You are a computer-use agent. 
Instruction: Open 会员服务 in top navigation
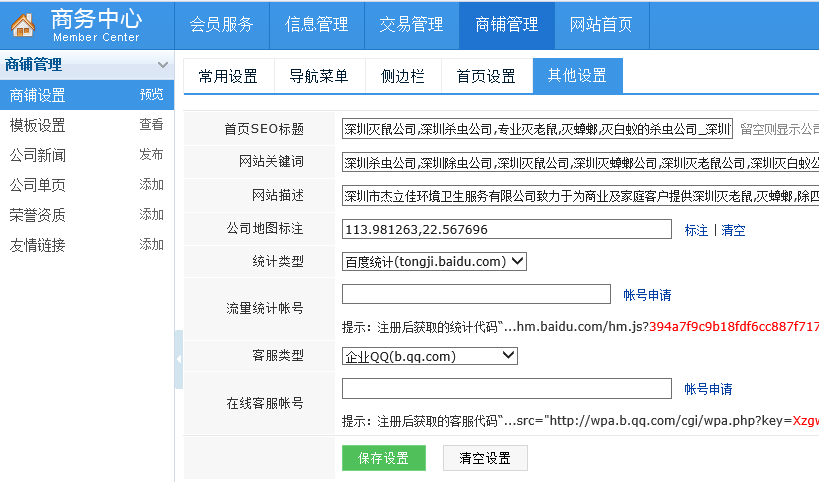[221, 25]
